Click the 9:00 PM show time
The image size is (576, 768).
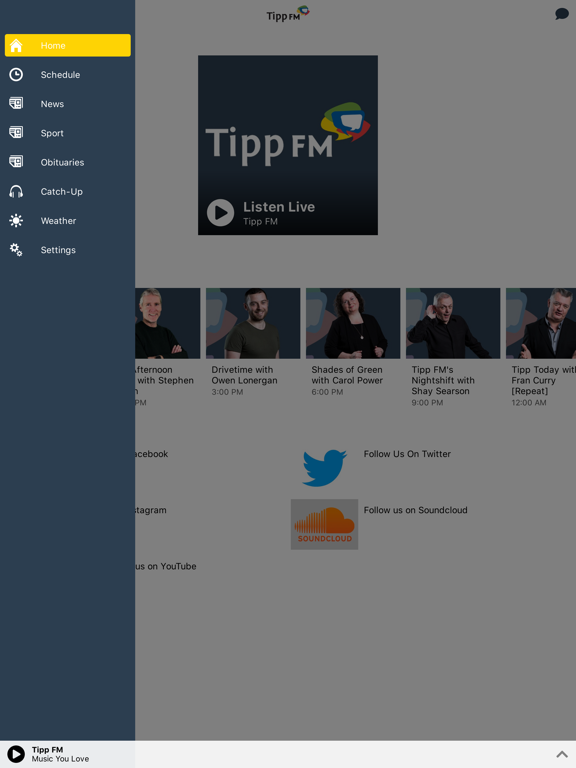coord(427,403)
